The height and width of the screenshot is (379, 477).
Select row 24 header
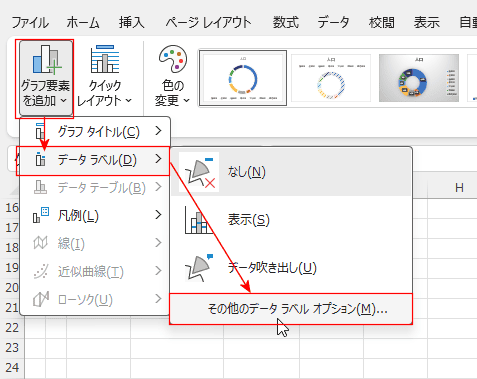pyautogui.click(x=12, y=368)
